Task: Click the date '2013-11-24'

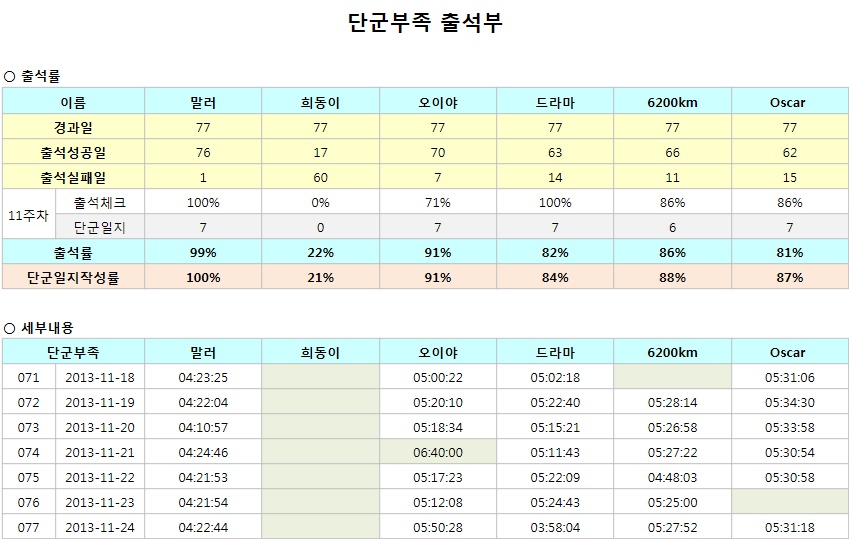Action: pyautogui.click(x=100, y=527)
